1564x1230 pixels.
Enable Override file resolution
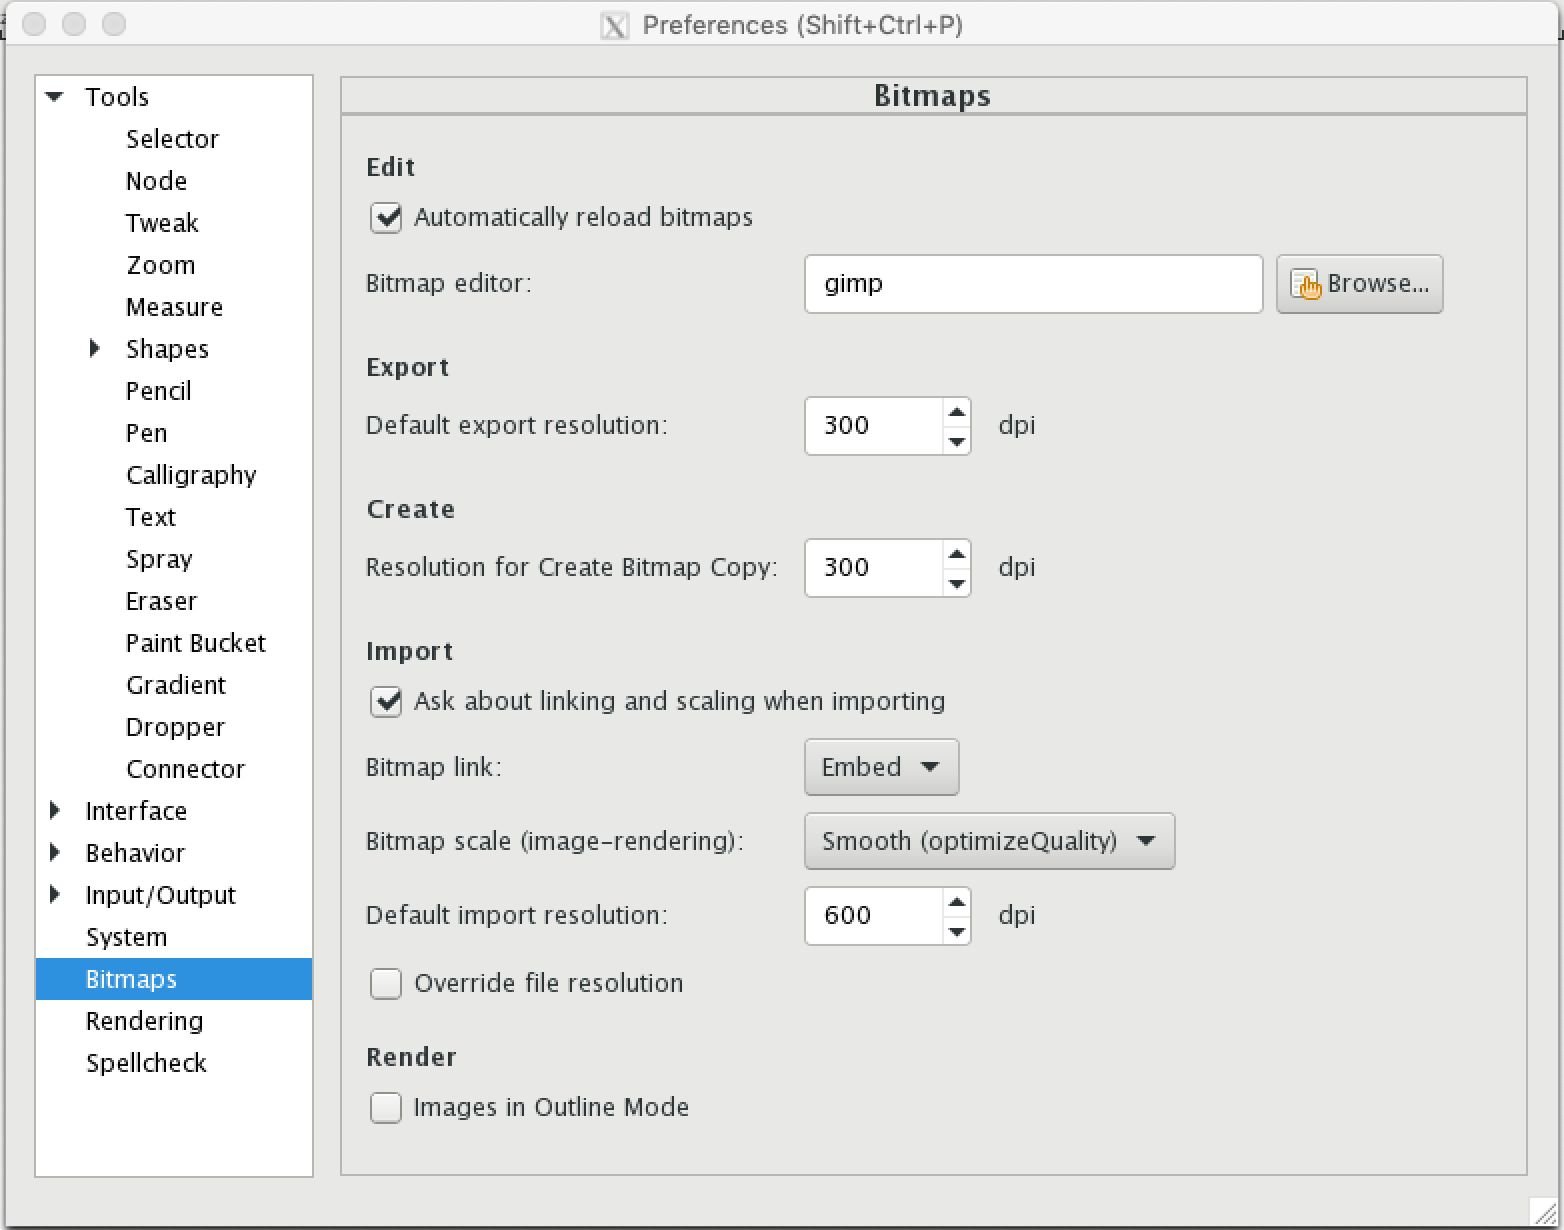(x=386, y=984)
